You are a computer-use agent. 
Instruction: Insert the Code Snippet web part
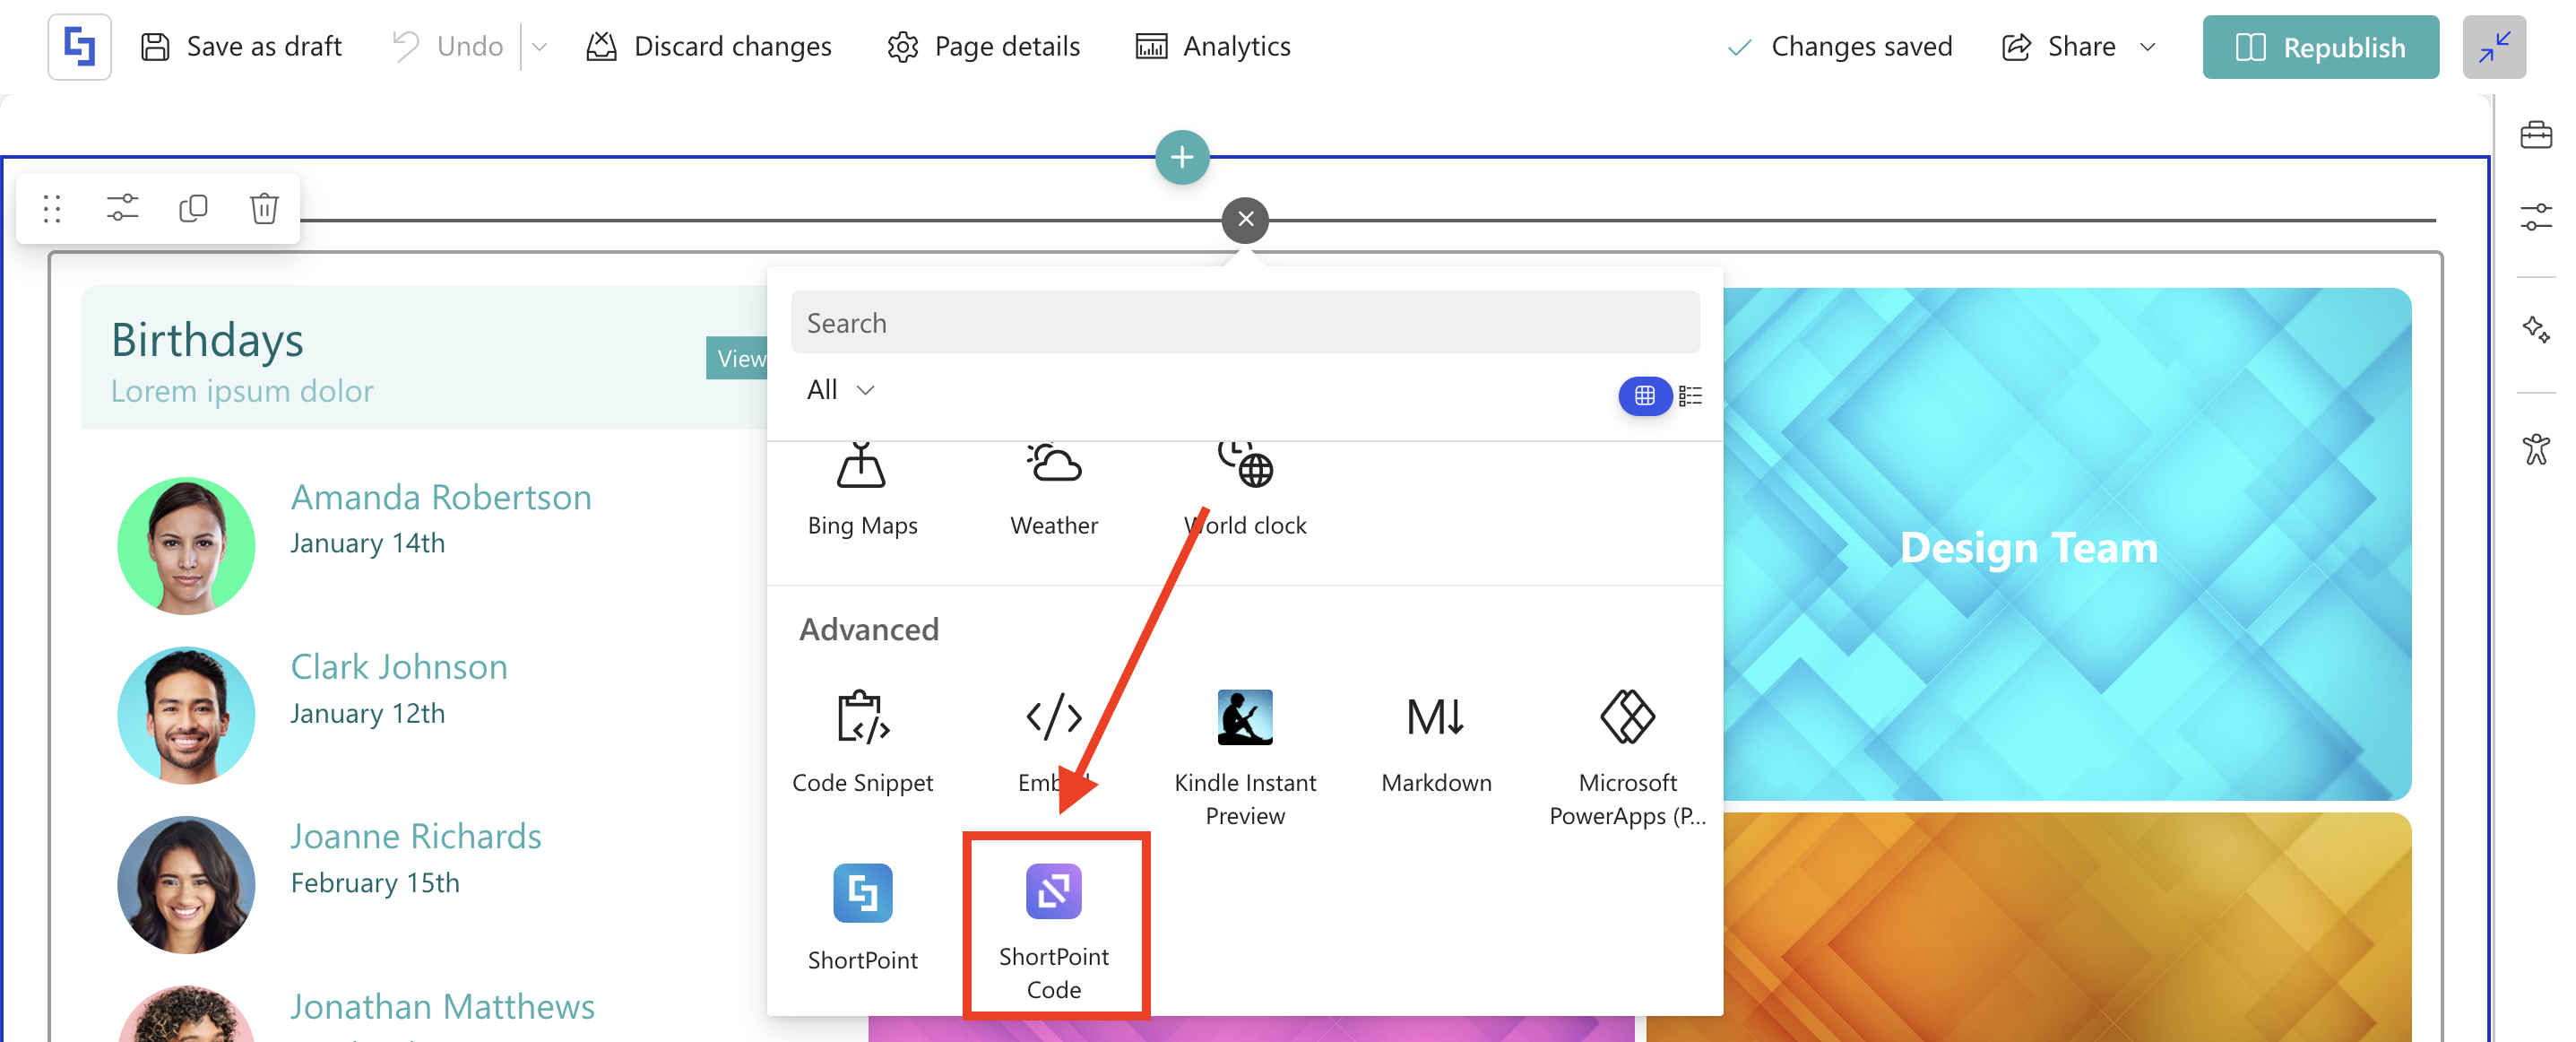[x=862, y=741]
